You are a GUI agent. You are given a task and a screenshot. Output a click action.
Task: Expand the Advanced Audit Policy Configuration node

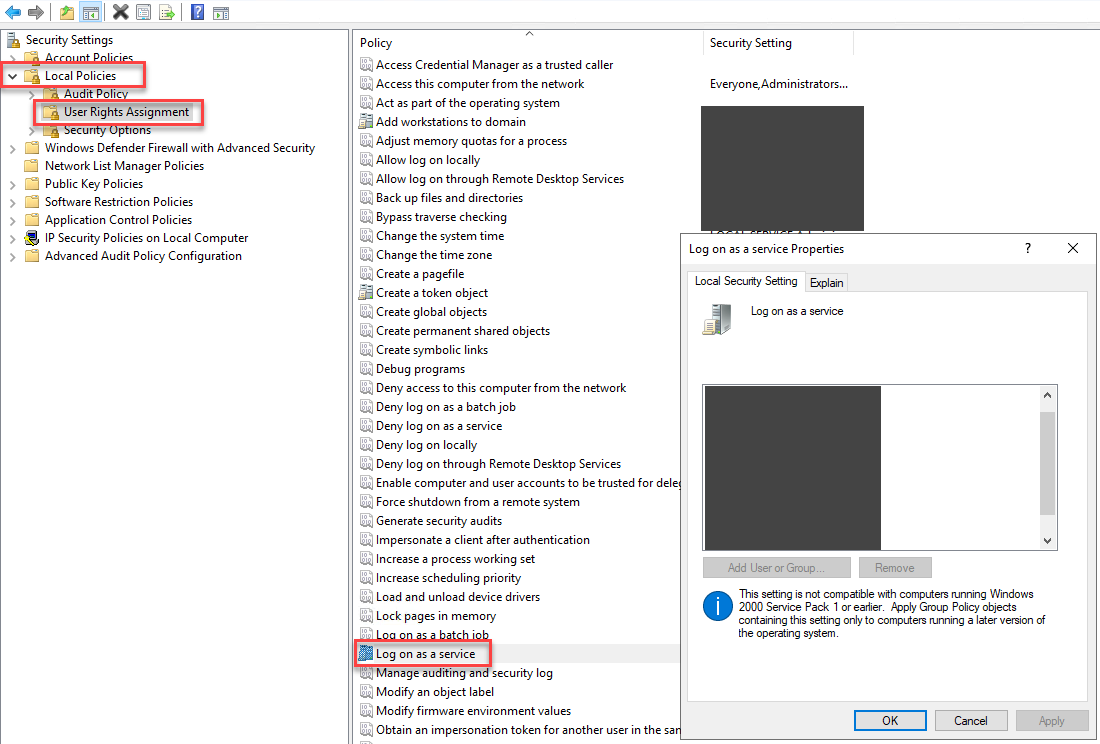coord(12,256)
